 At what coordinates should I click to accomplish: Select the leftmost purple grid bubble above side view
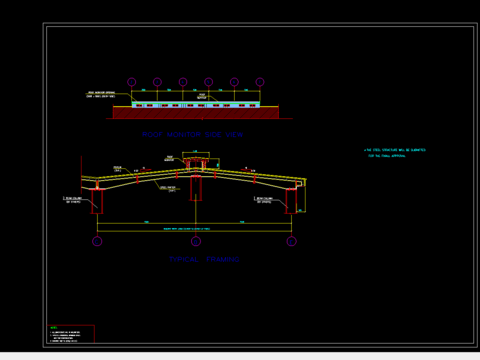point(132,82)
